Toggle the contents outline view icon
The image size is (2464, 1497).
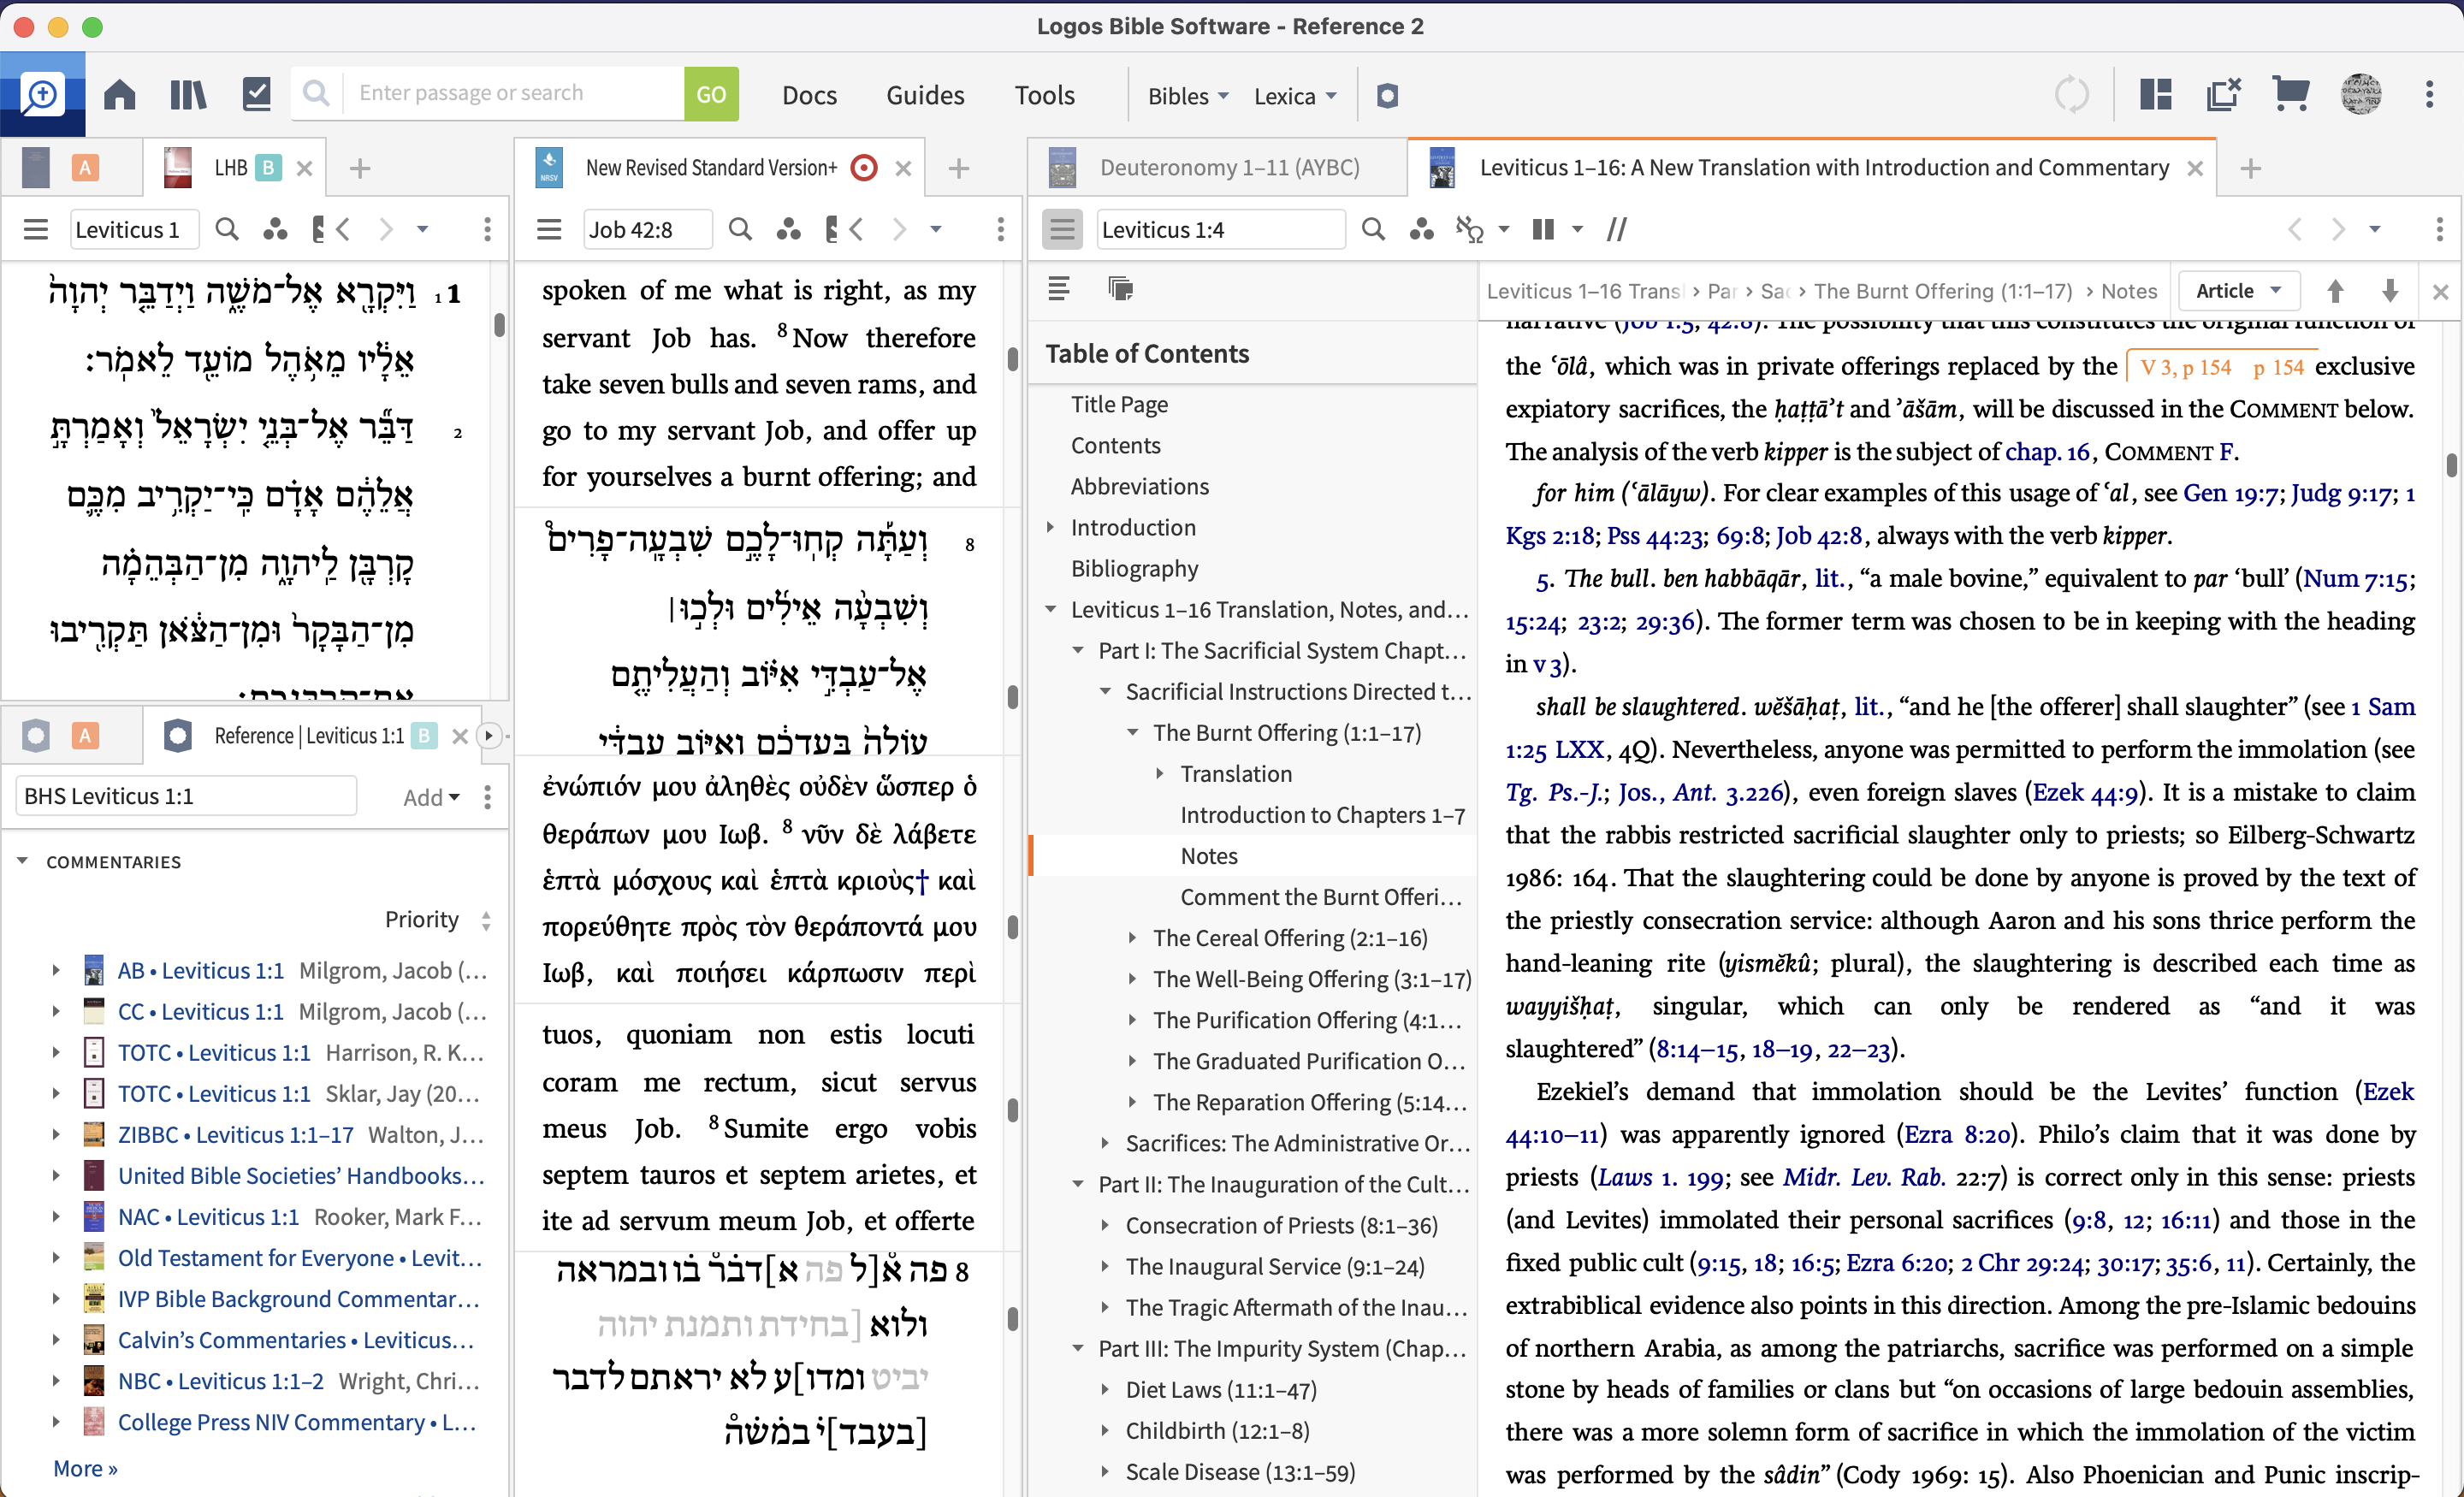[x=1059, y=289]
